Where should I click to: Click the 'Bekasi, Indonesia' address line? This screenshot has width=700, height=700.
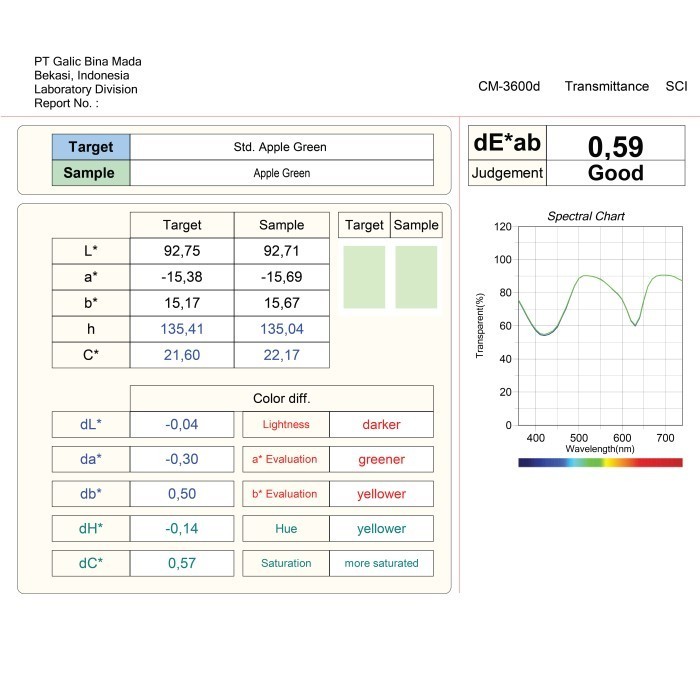point(82,75)
